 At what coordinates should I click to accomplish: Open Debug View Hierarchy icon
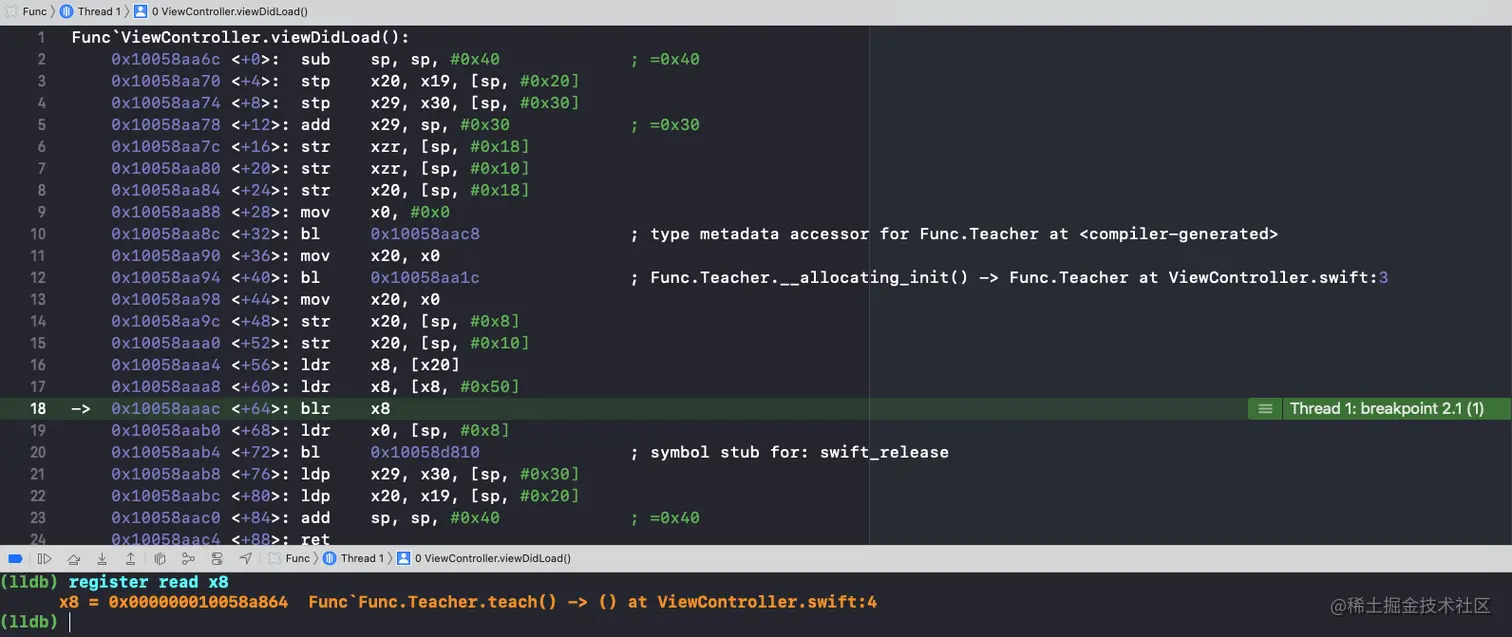pyautogui.click(x=160, y=558)
